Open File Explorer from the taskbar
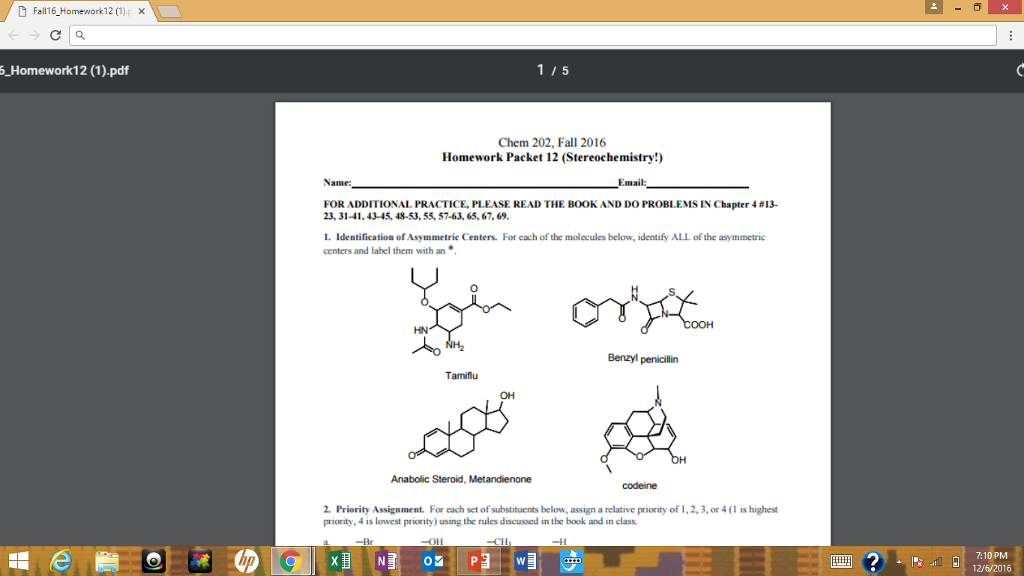The width and height of the screenshot is (1024, 576). point(107,561)
